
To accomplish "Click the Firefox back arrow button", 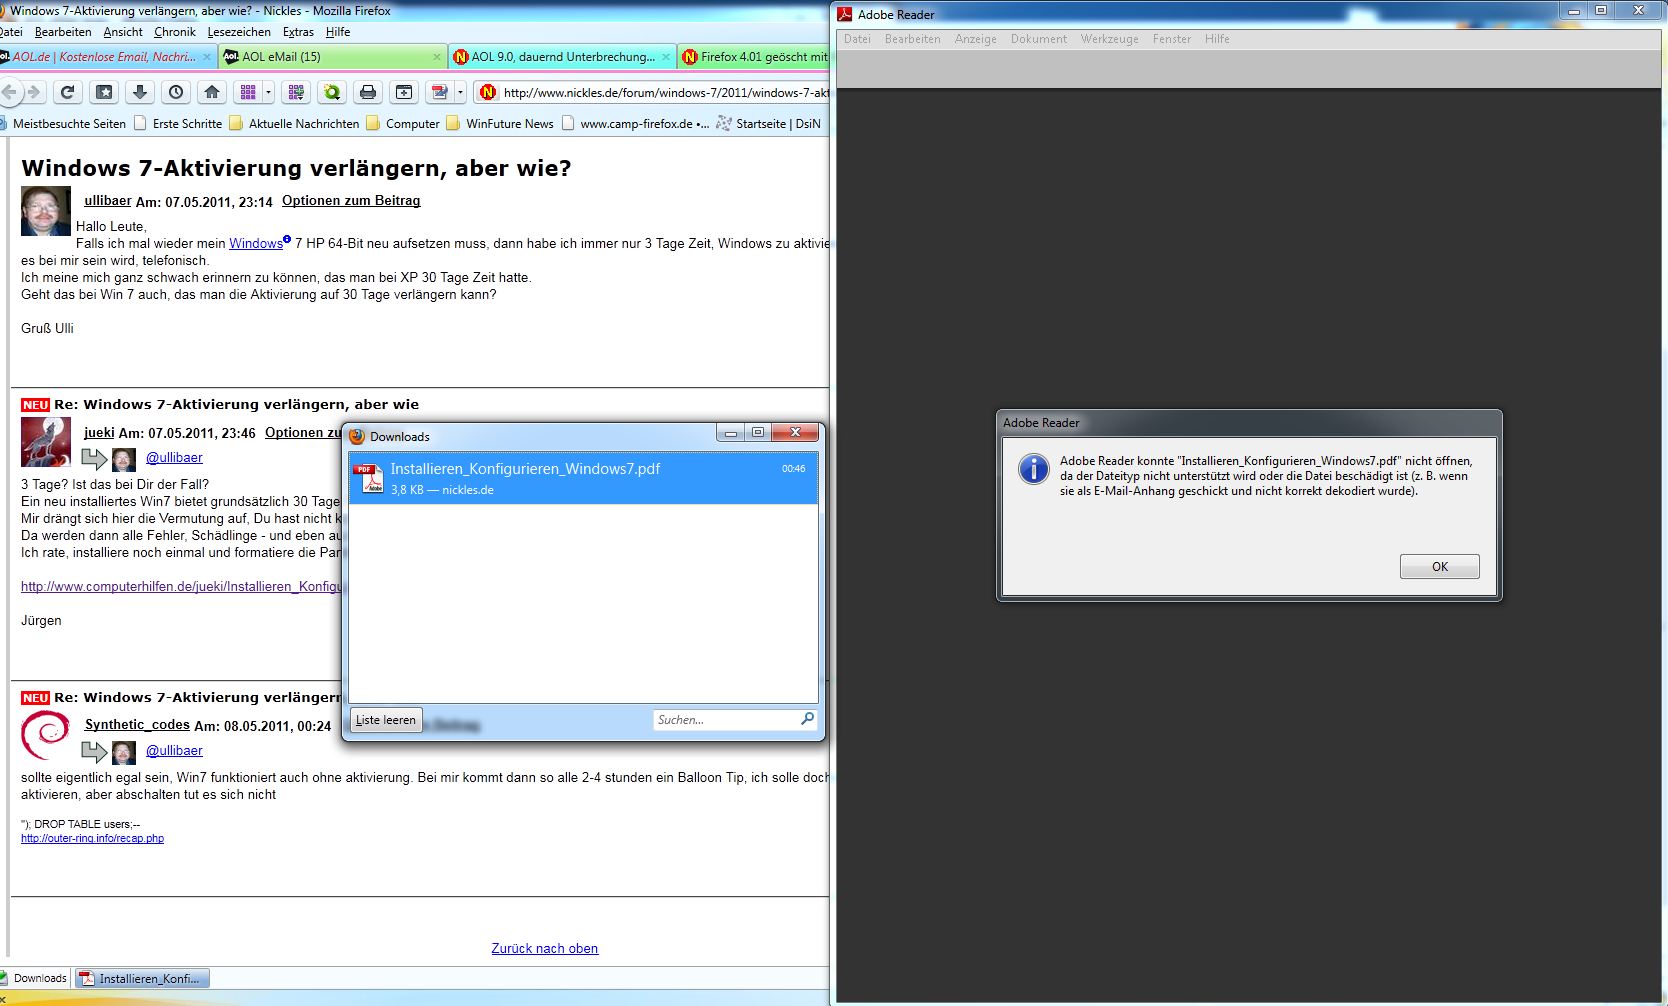I will tap(10, 92).
